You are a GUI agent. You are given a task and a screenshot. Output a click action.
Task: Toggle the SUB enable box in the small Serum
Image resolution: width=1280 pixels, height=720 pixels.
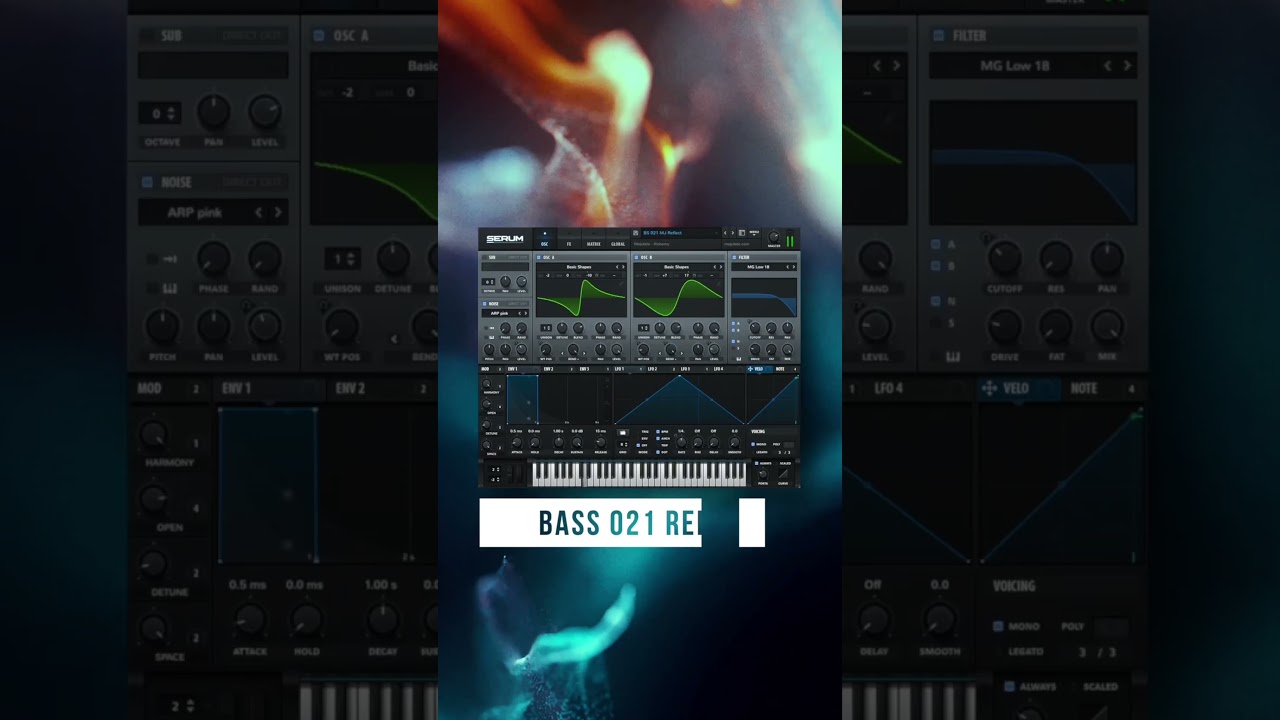point(484,257)
